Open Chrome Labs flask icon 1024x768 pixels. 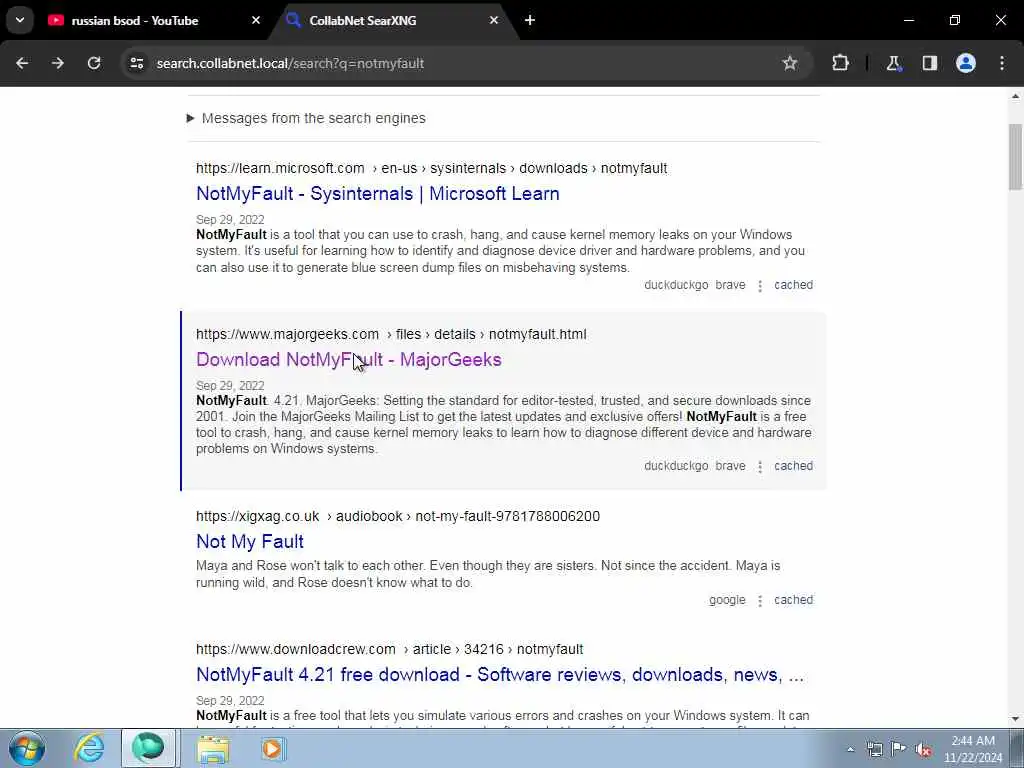tap(893, 63)
